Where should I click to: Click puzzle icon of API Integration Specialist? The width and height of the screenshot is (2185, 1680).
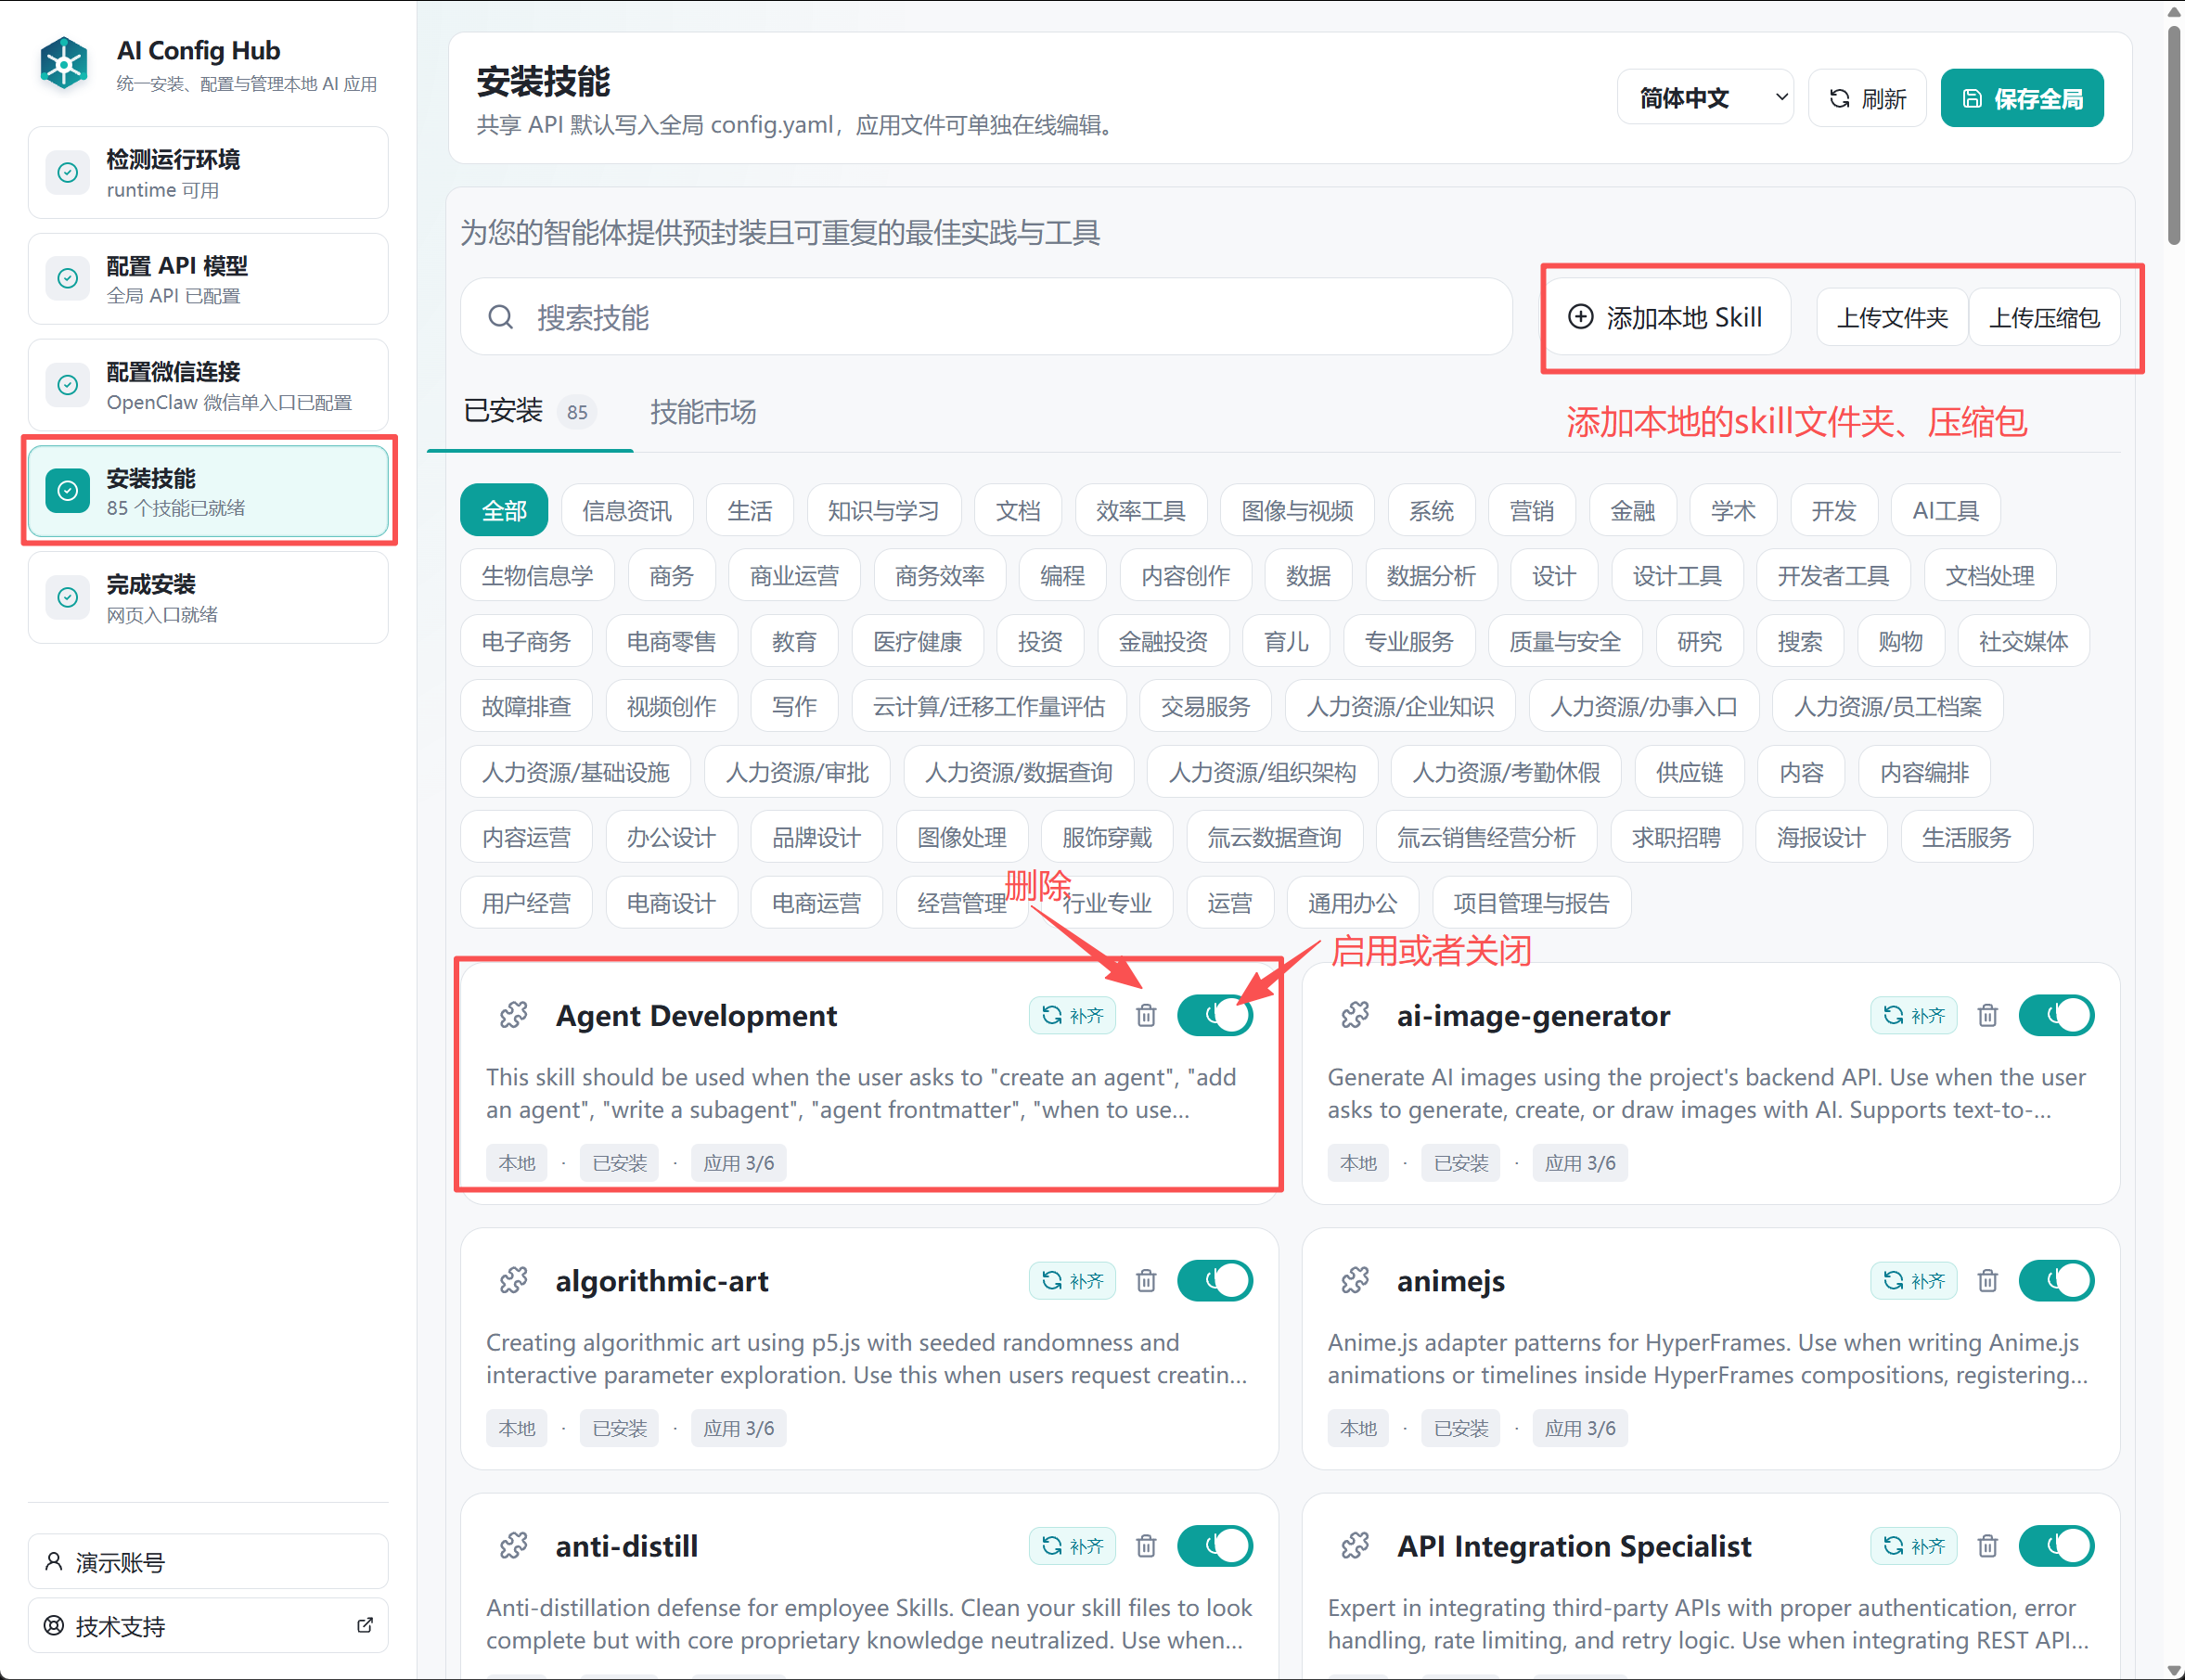pos(1355,1546)
